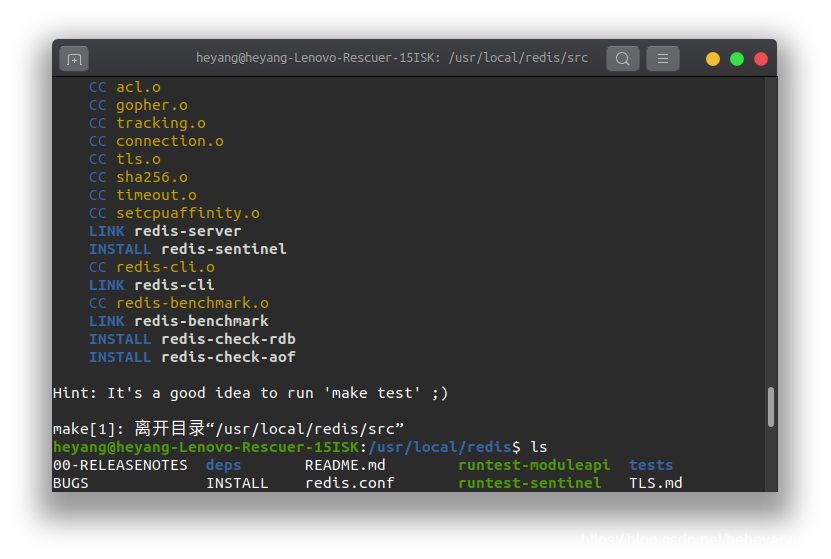Click the 'timeout.o' output line
831x559 pixels.
(x=143, y=195)
